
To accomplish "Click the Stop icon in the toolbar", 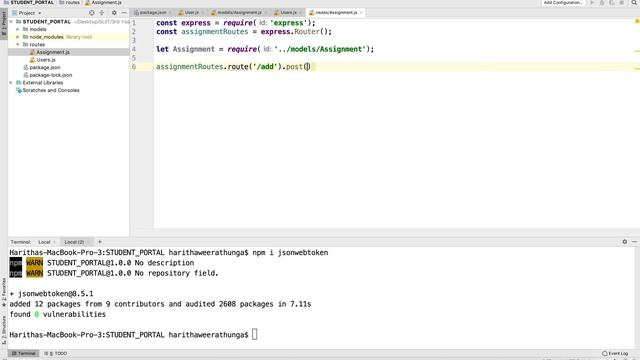I will click(622, 2).
